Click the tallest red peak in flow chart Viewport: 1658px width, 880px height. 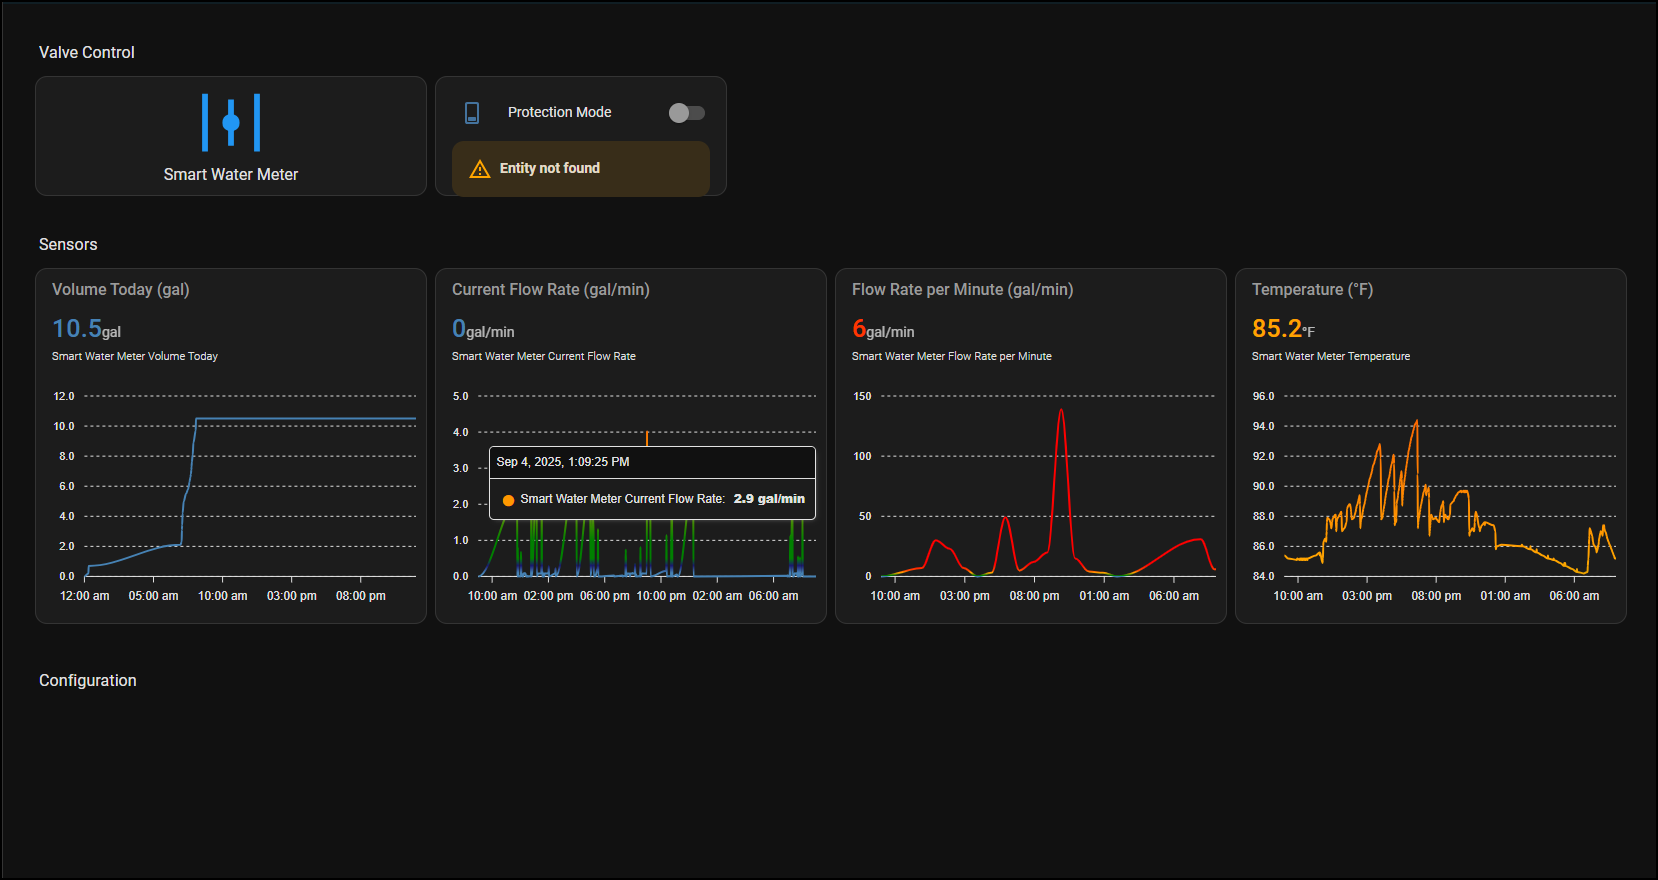tap(1061, 411)
